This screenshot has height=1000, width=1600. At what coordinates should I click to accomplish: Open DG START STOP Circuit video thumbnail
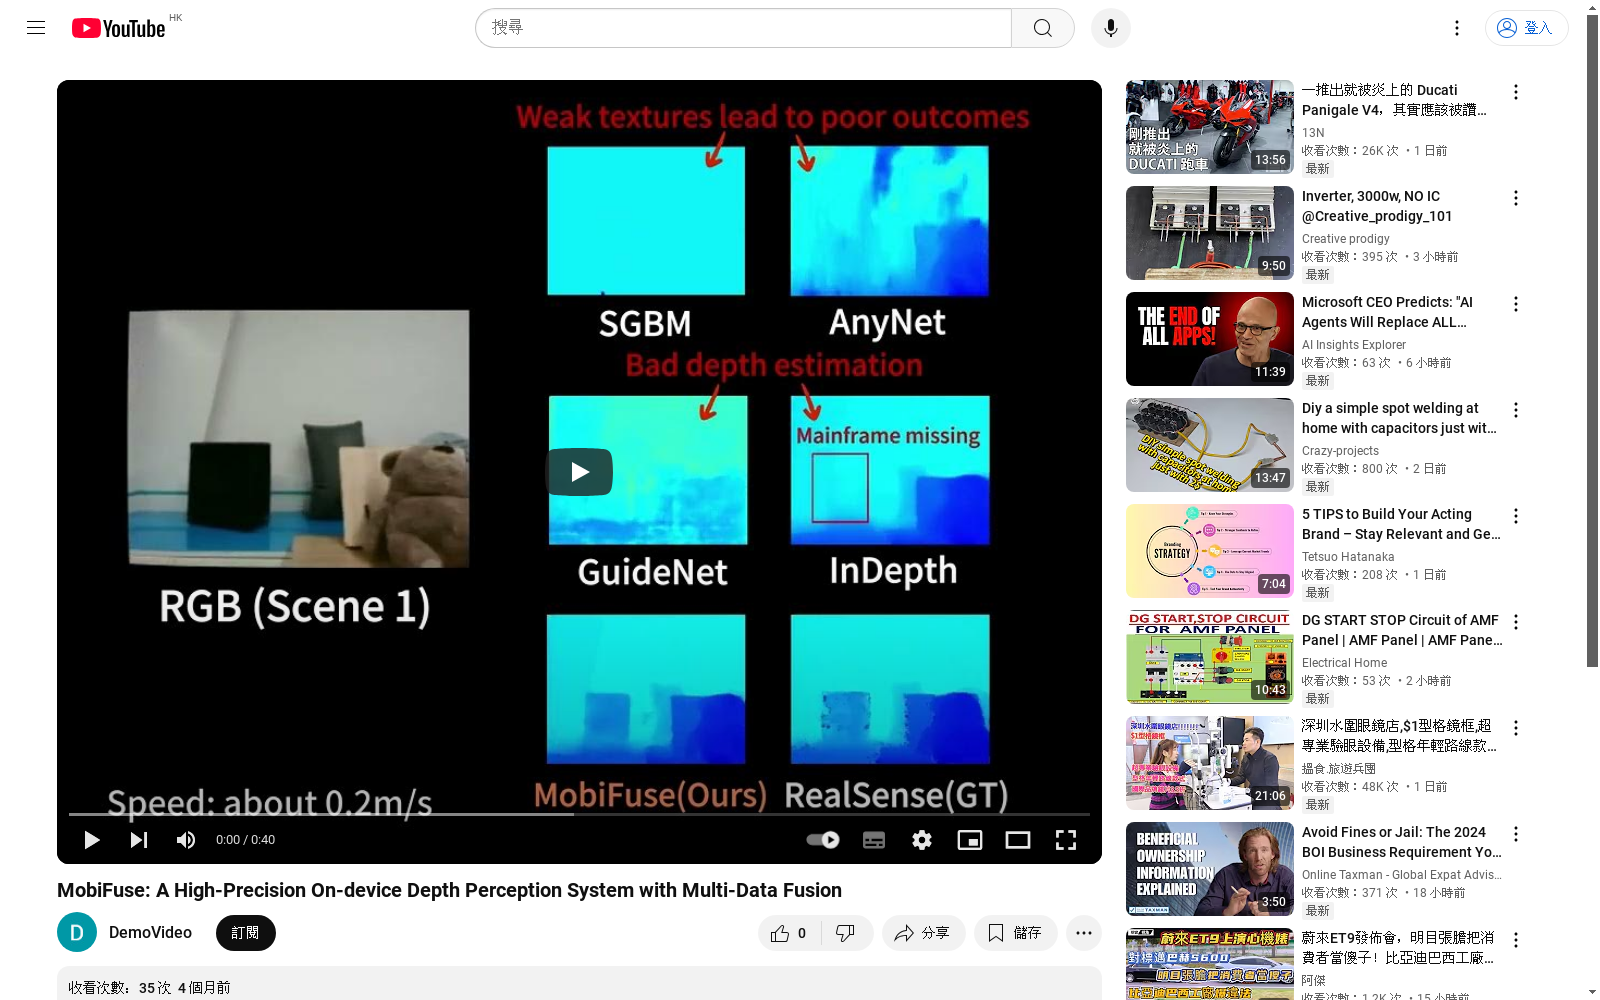[x=1210, y=657]
